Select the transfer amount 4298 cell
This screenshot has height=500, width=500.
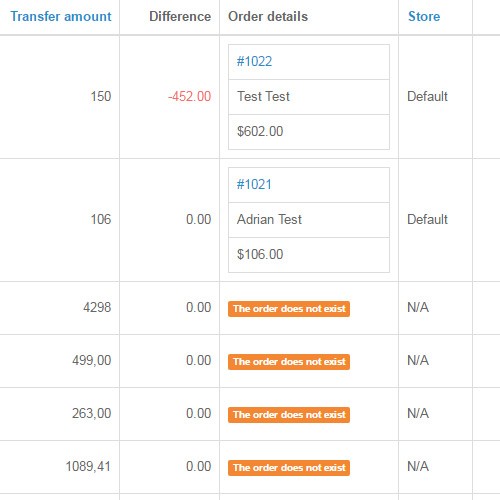(x=60, y=308)
